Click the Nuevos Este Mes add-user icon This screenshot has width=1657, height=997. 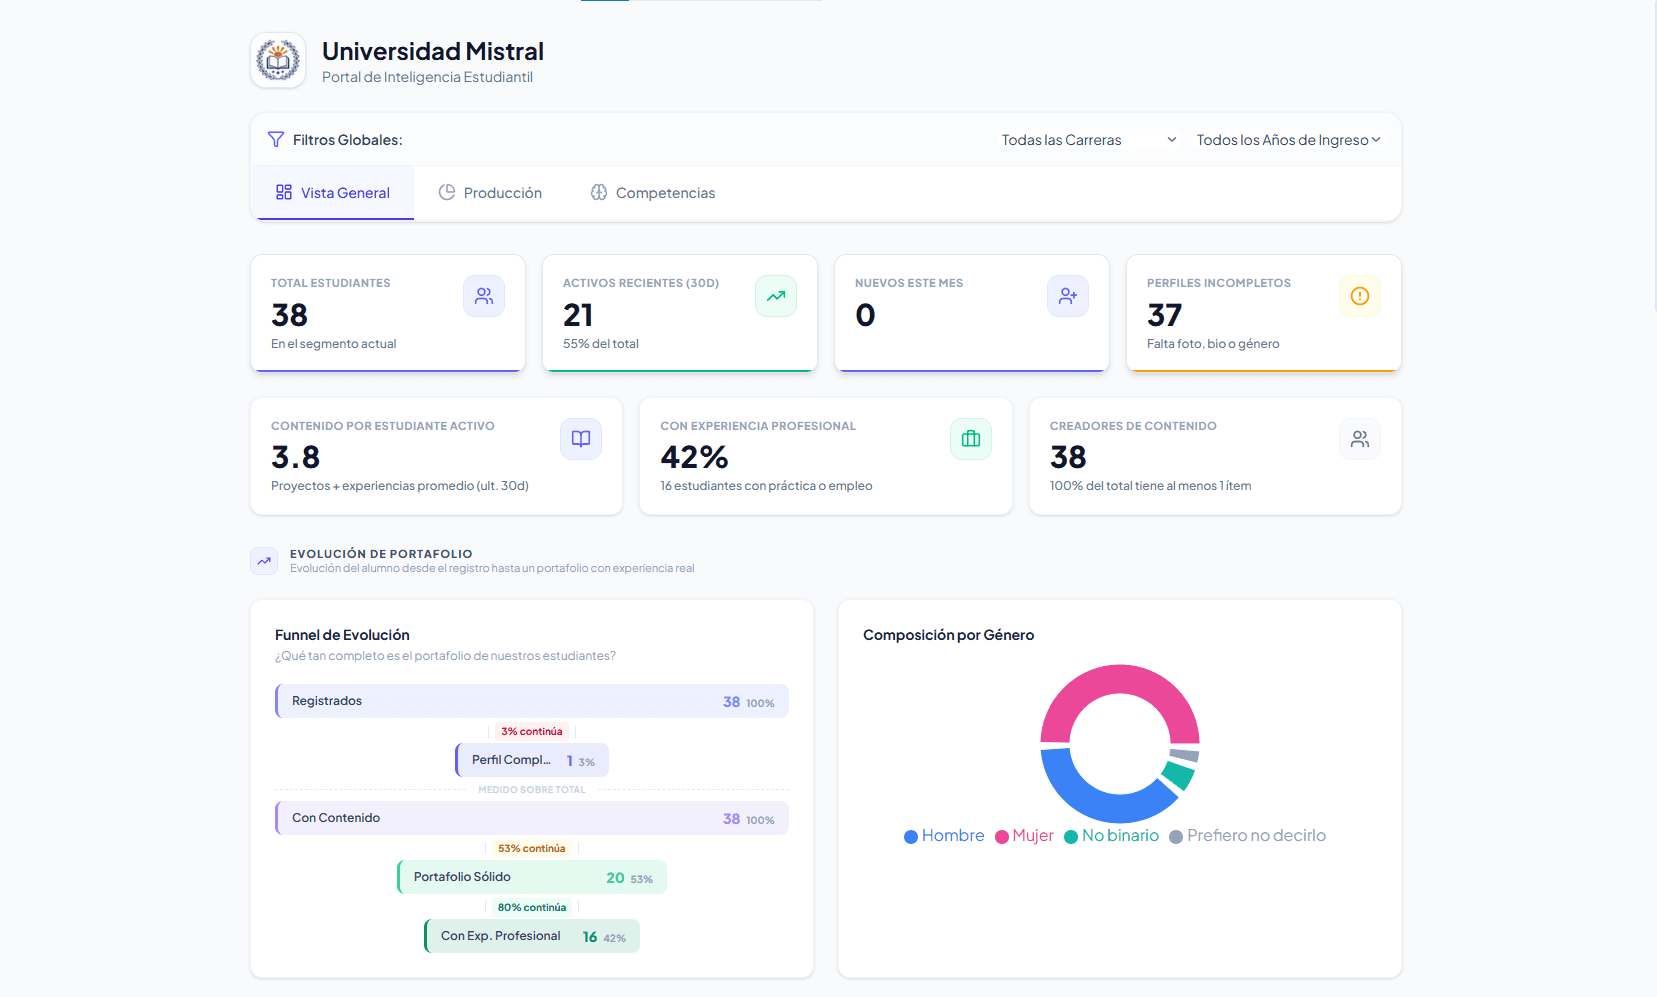point(1068,296)
